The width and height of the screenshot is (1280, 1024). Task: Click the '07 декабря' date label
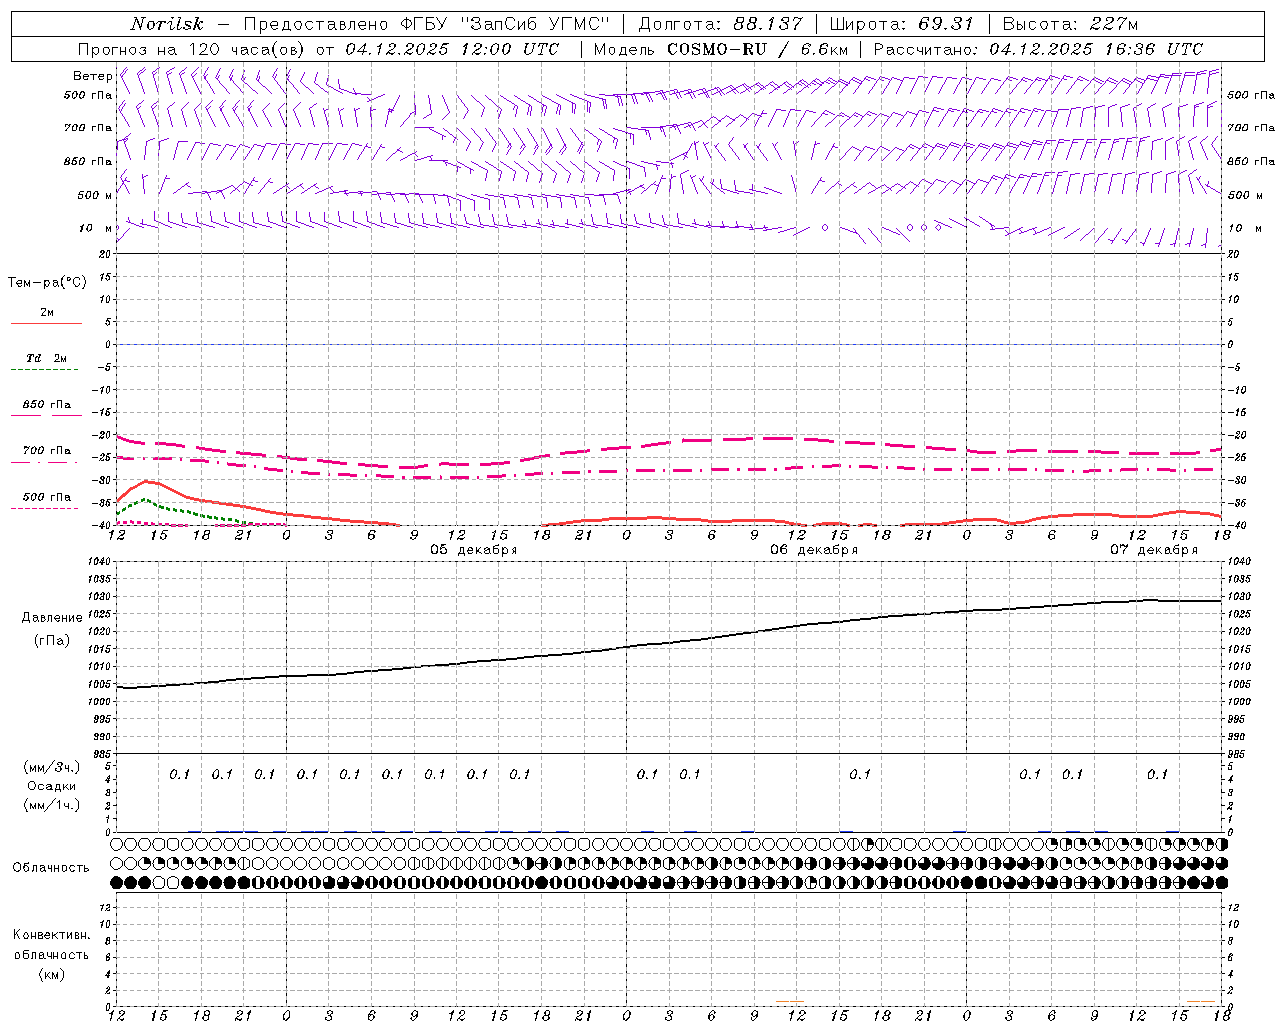pos(1154,550)
